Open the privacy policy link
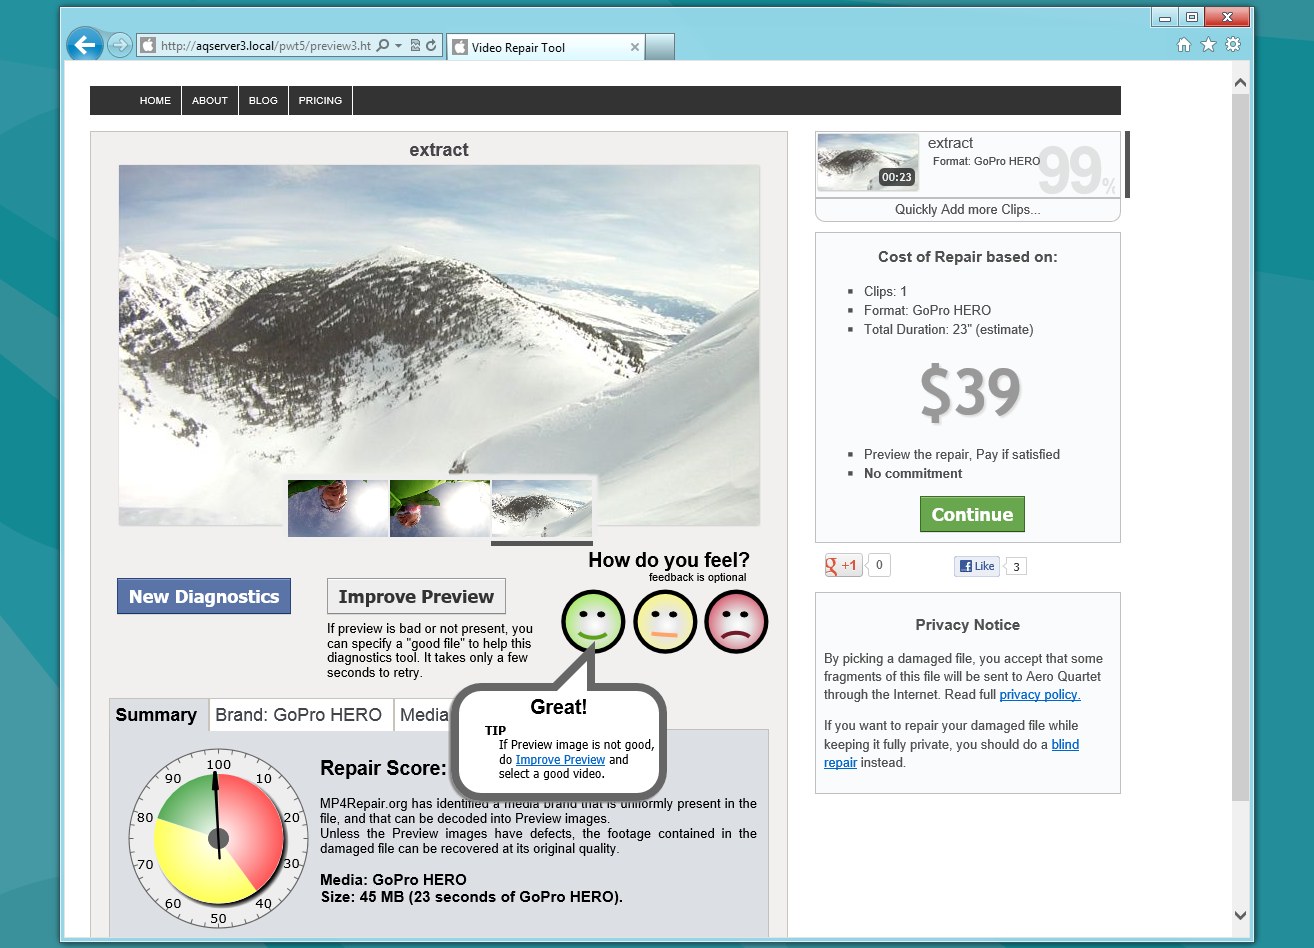1314x948 pixels. (1040, 695)
